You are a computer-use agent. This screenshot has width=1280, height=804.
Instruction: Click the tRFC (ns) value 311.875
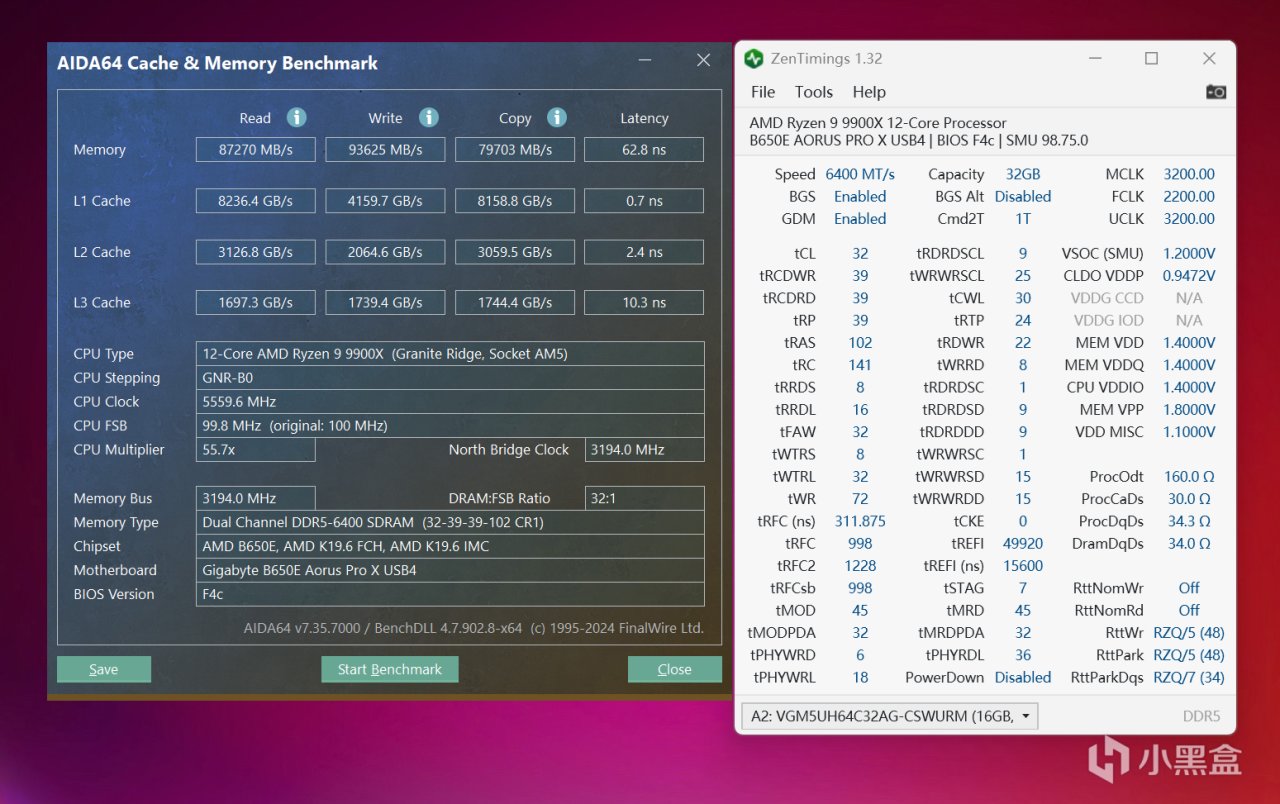point(860,521)
